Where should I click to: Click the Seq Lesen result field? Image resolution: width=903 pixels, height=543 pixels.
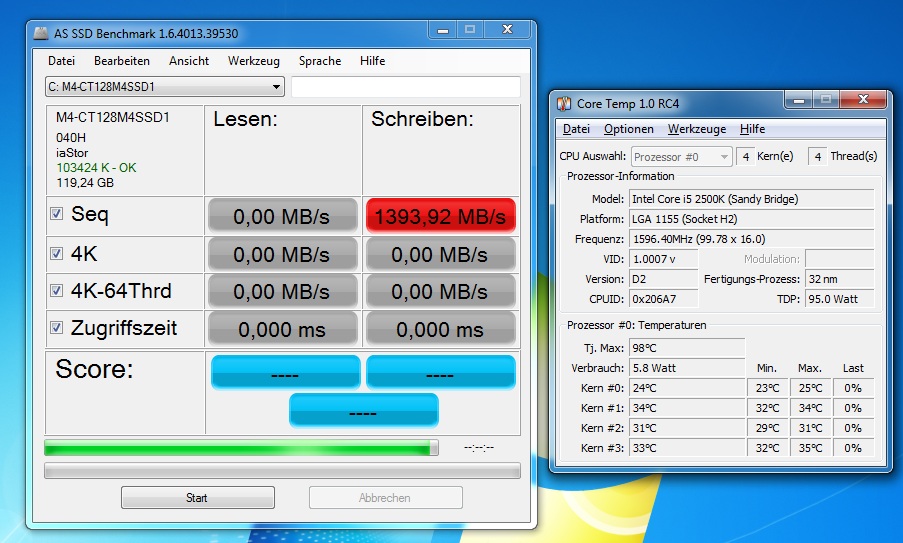point(282,216)
